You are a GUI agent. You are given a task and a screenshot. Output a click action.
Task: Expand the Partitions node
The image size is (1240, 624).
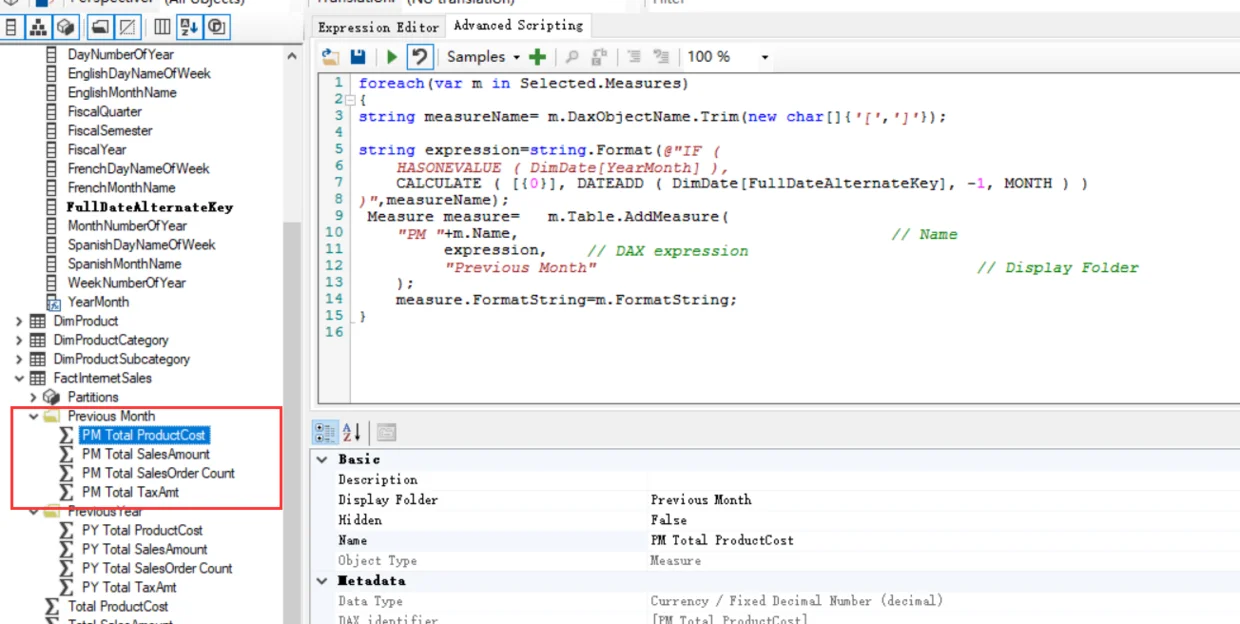click(33, 397)
